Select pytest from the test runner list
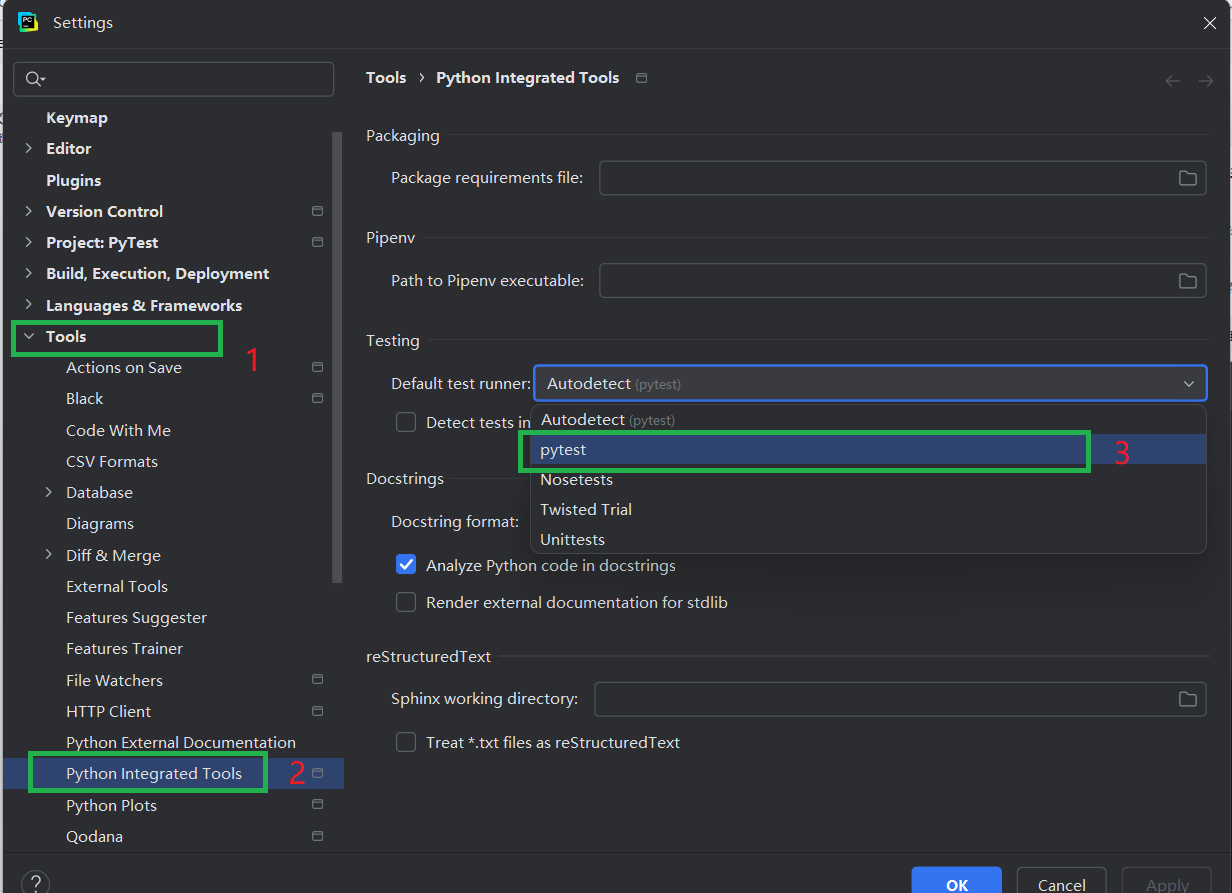This screenshot has height=893, width=1232. tap(868, 450)
